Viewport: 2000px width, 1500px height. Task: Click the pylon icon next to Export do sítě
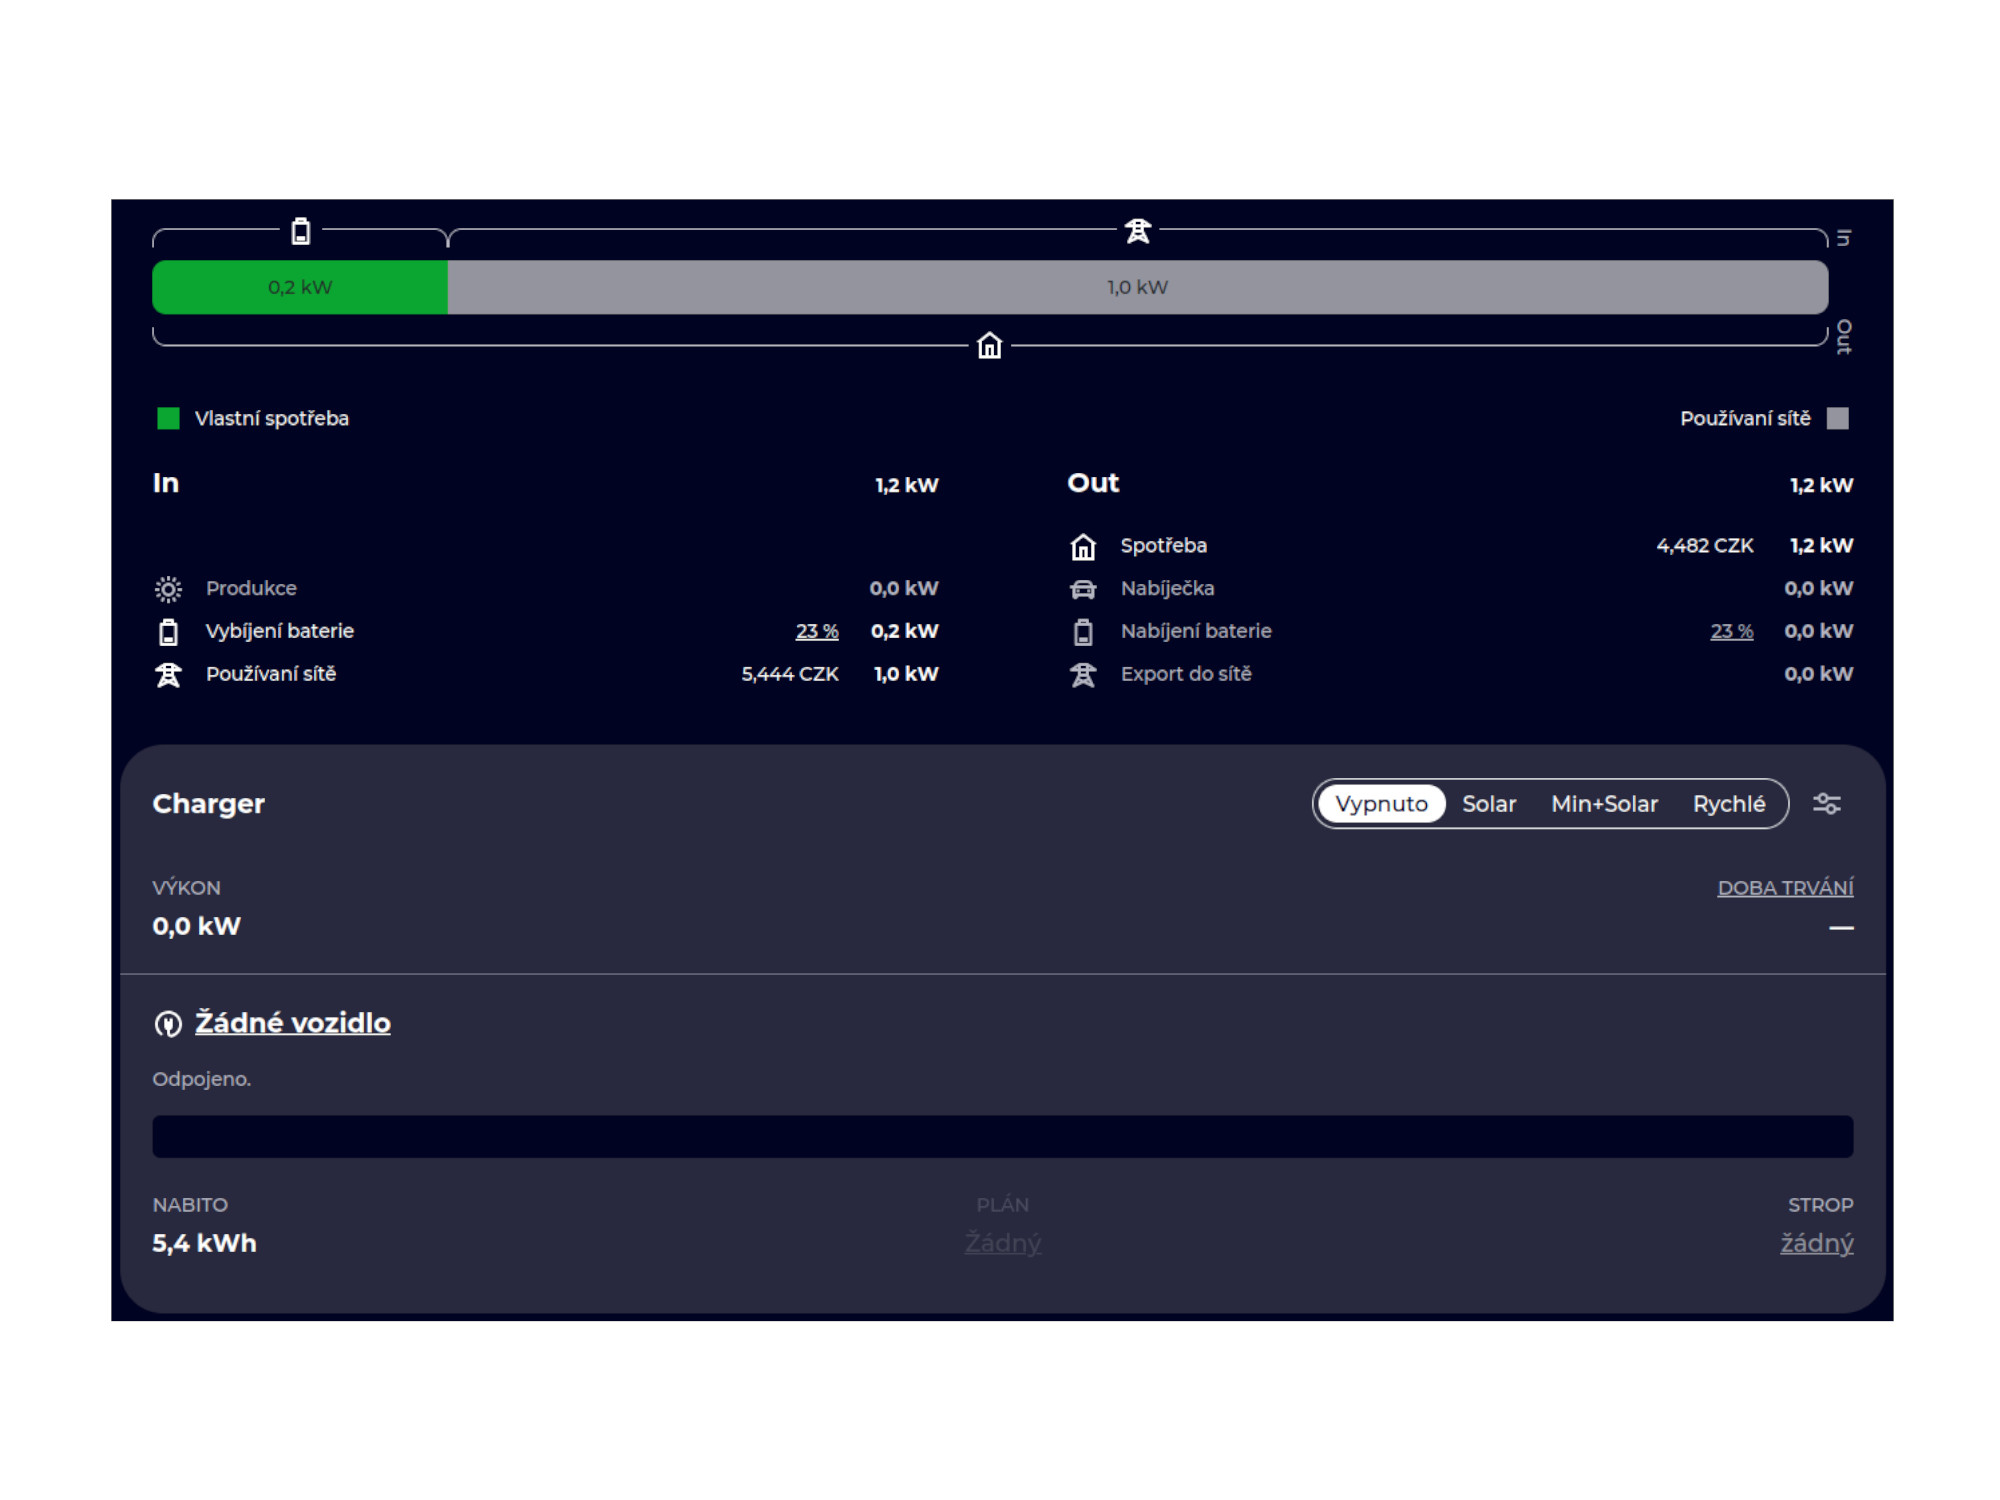[1083, 675]
